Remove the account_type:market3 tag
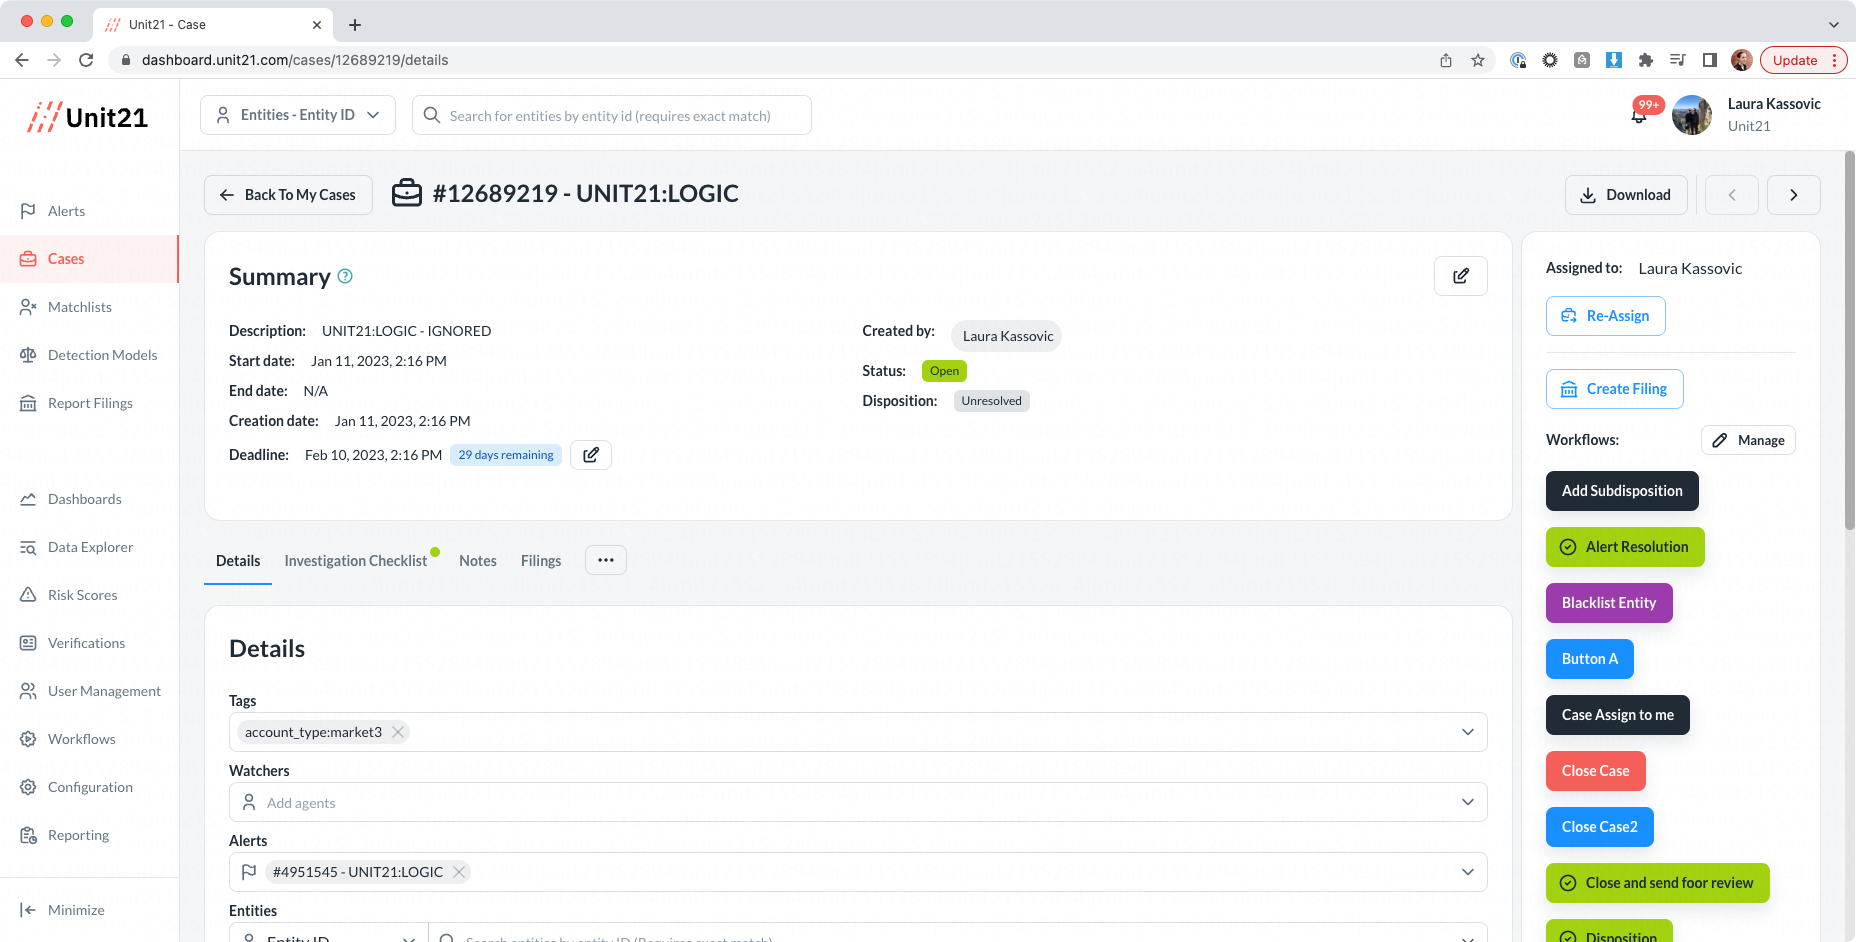The width and height of the screenshot is (1856, 942). (x=398, y=732)
